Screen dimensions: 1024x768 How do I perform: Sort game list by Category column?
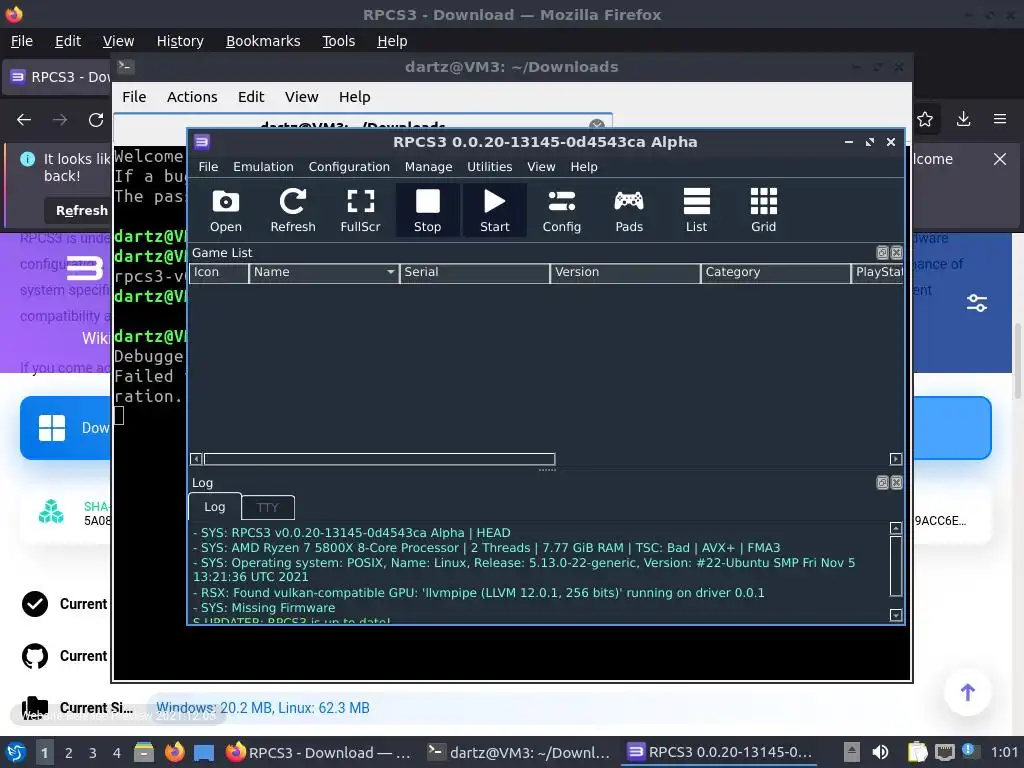click(x=776, y=272)
